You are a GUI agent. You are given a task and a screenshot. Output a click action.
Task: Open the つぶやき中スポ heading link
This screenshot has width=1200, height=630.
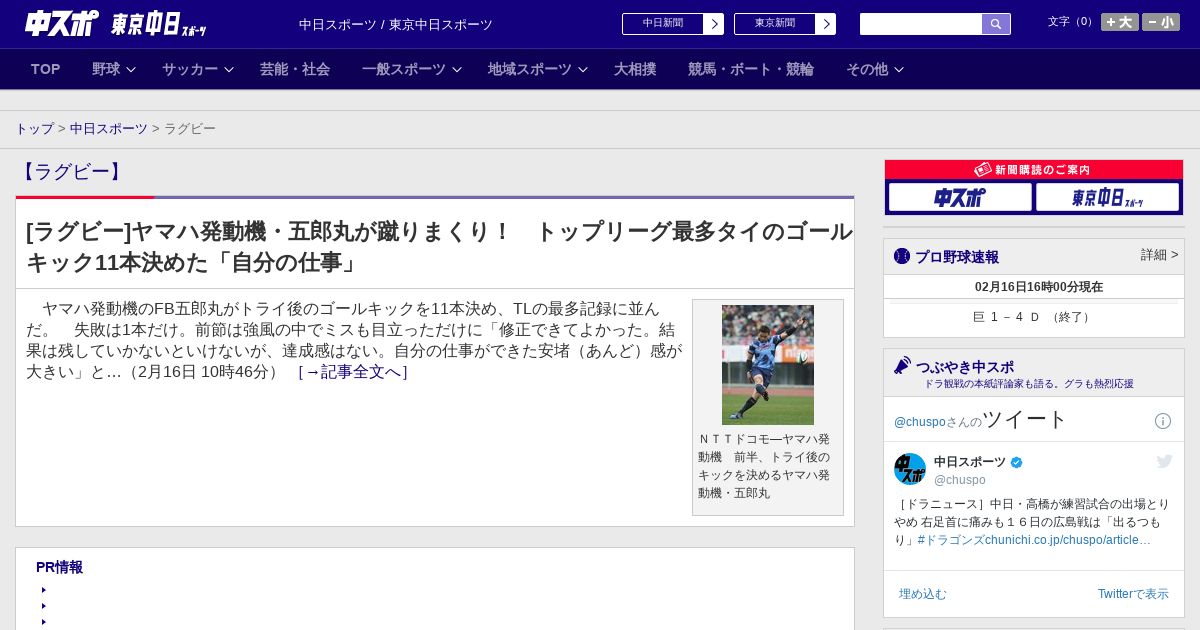[x=965, y=367]
